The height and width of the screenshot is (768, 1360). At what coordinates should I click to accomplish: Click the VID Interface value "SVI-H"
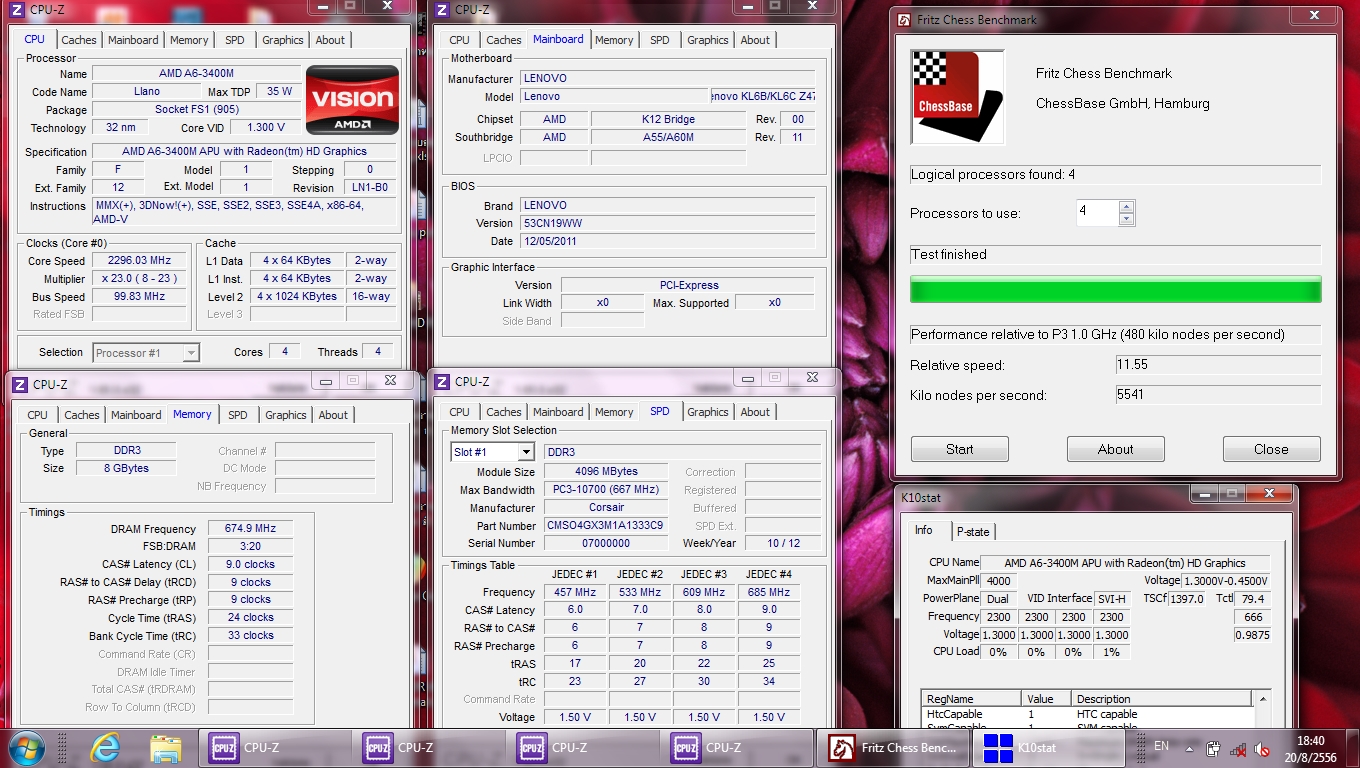[1112, 599]
